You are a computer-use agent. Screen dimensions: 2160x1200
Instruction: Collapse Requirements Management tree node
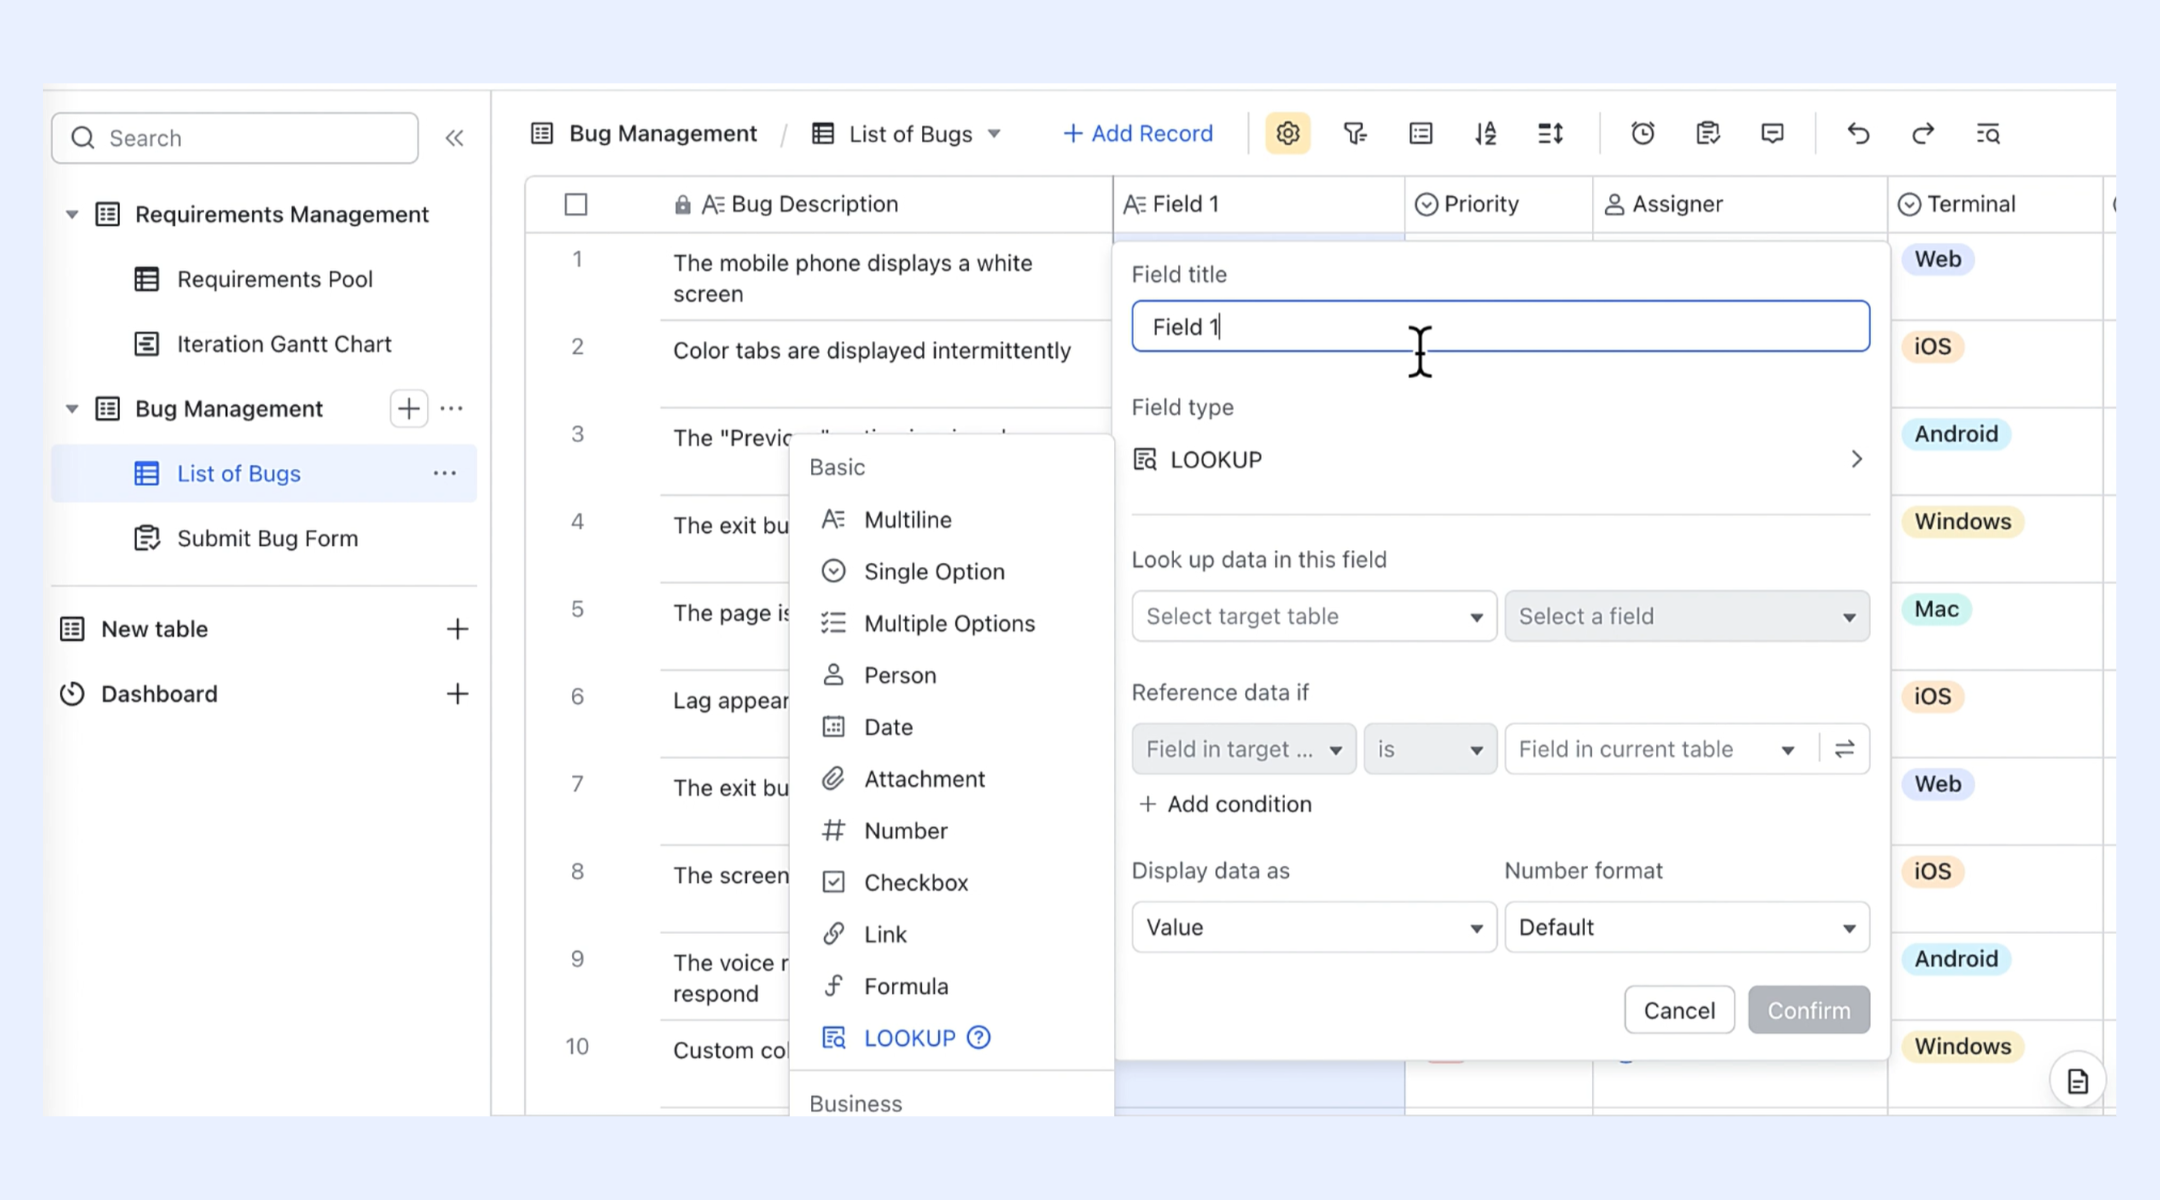coord(72,214)
